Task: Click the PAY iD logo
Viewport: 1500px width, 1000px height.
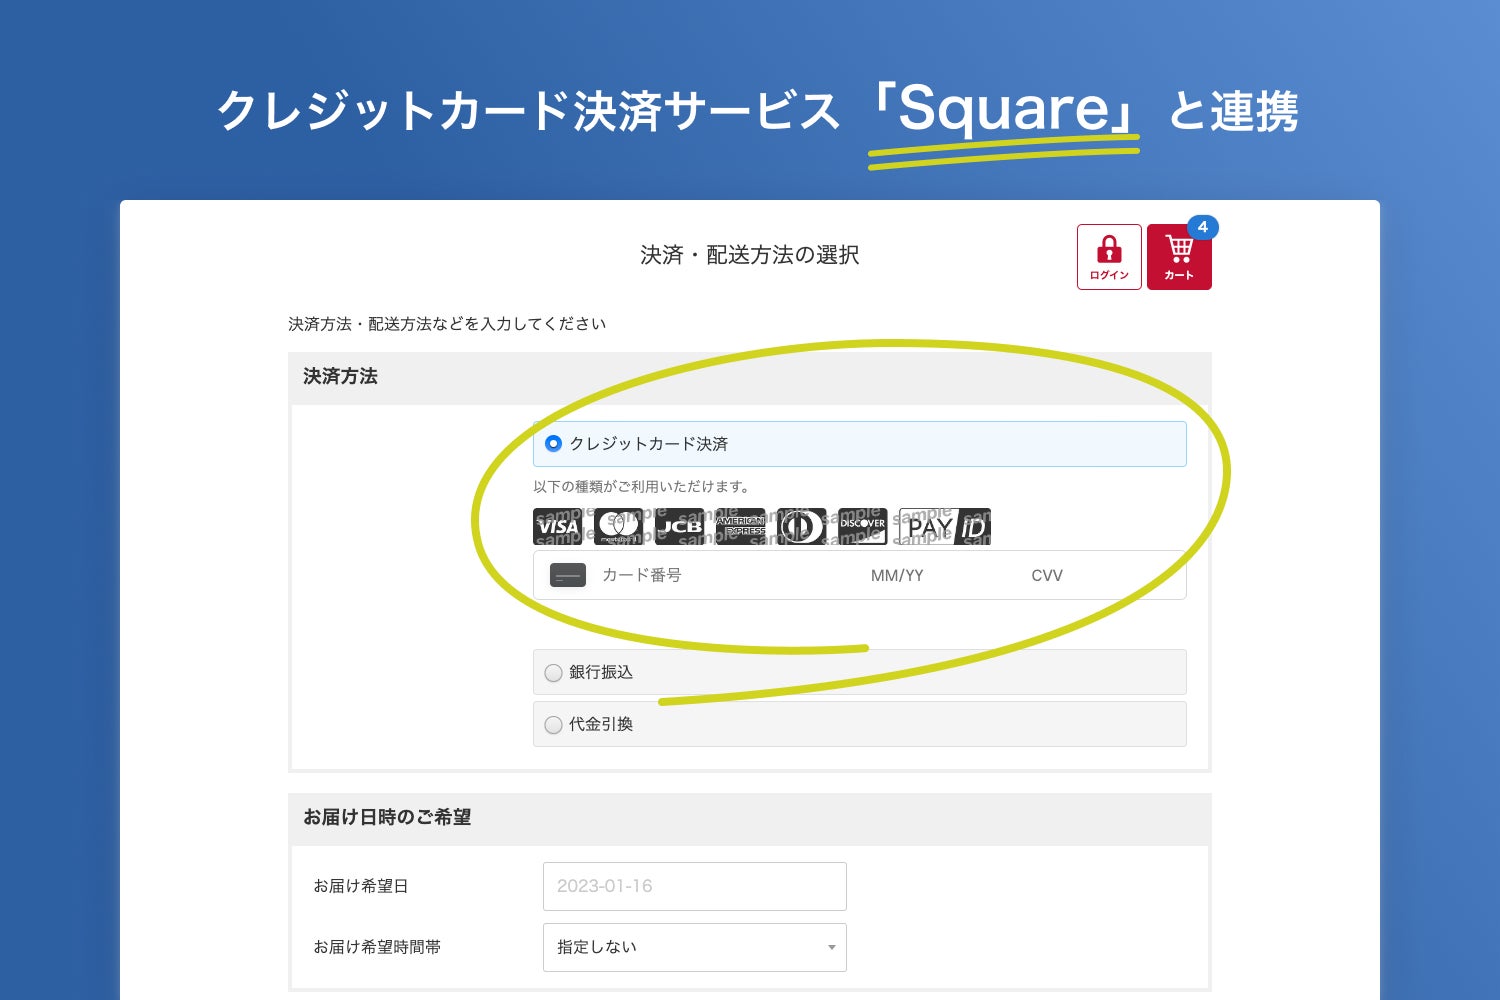Action: click(945, 526)
